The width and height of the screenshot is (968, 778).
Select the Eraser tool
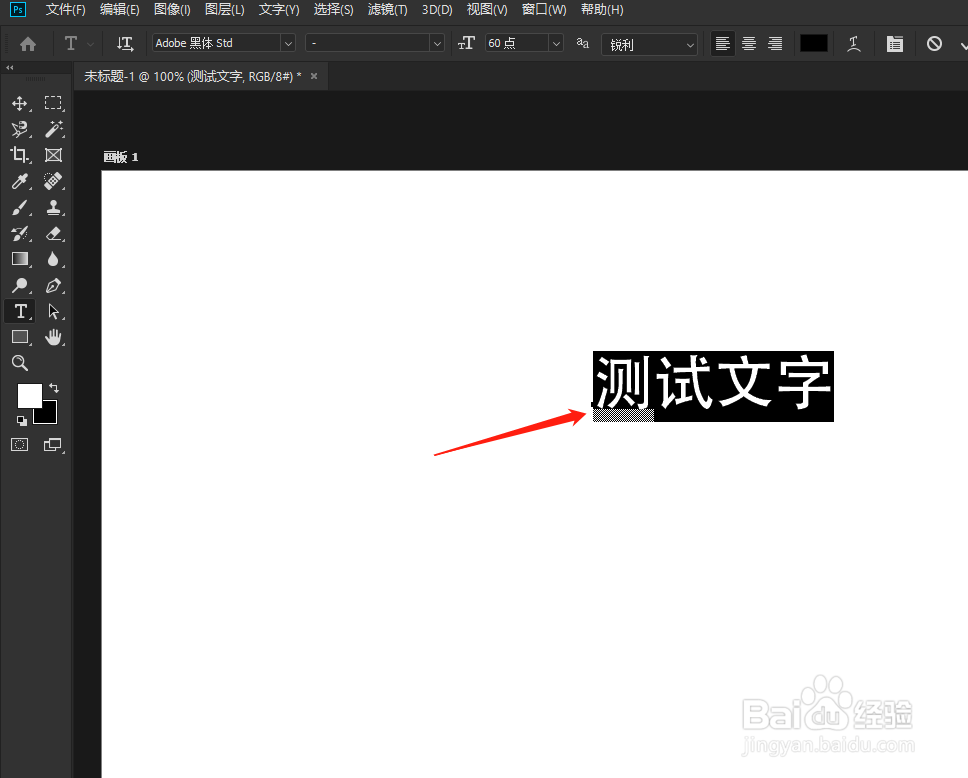coord(53,233)
